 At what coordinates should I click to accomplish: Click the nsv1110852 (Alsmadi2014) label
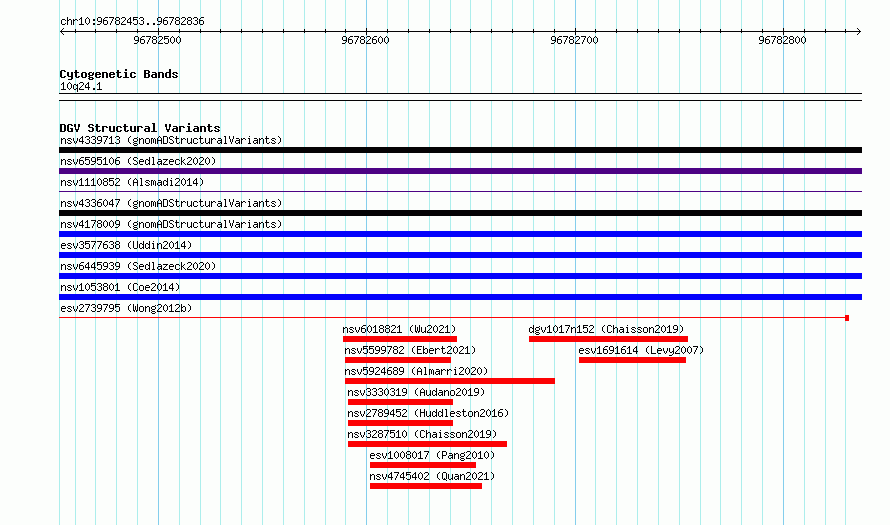pos(132,182)
